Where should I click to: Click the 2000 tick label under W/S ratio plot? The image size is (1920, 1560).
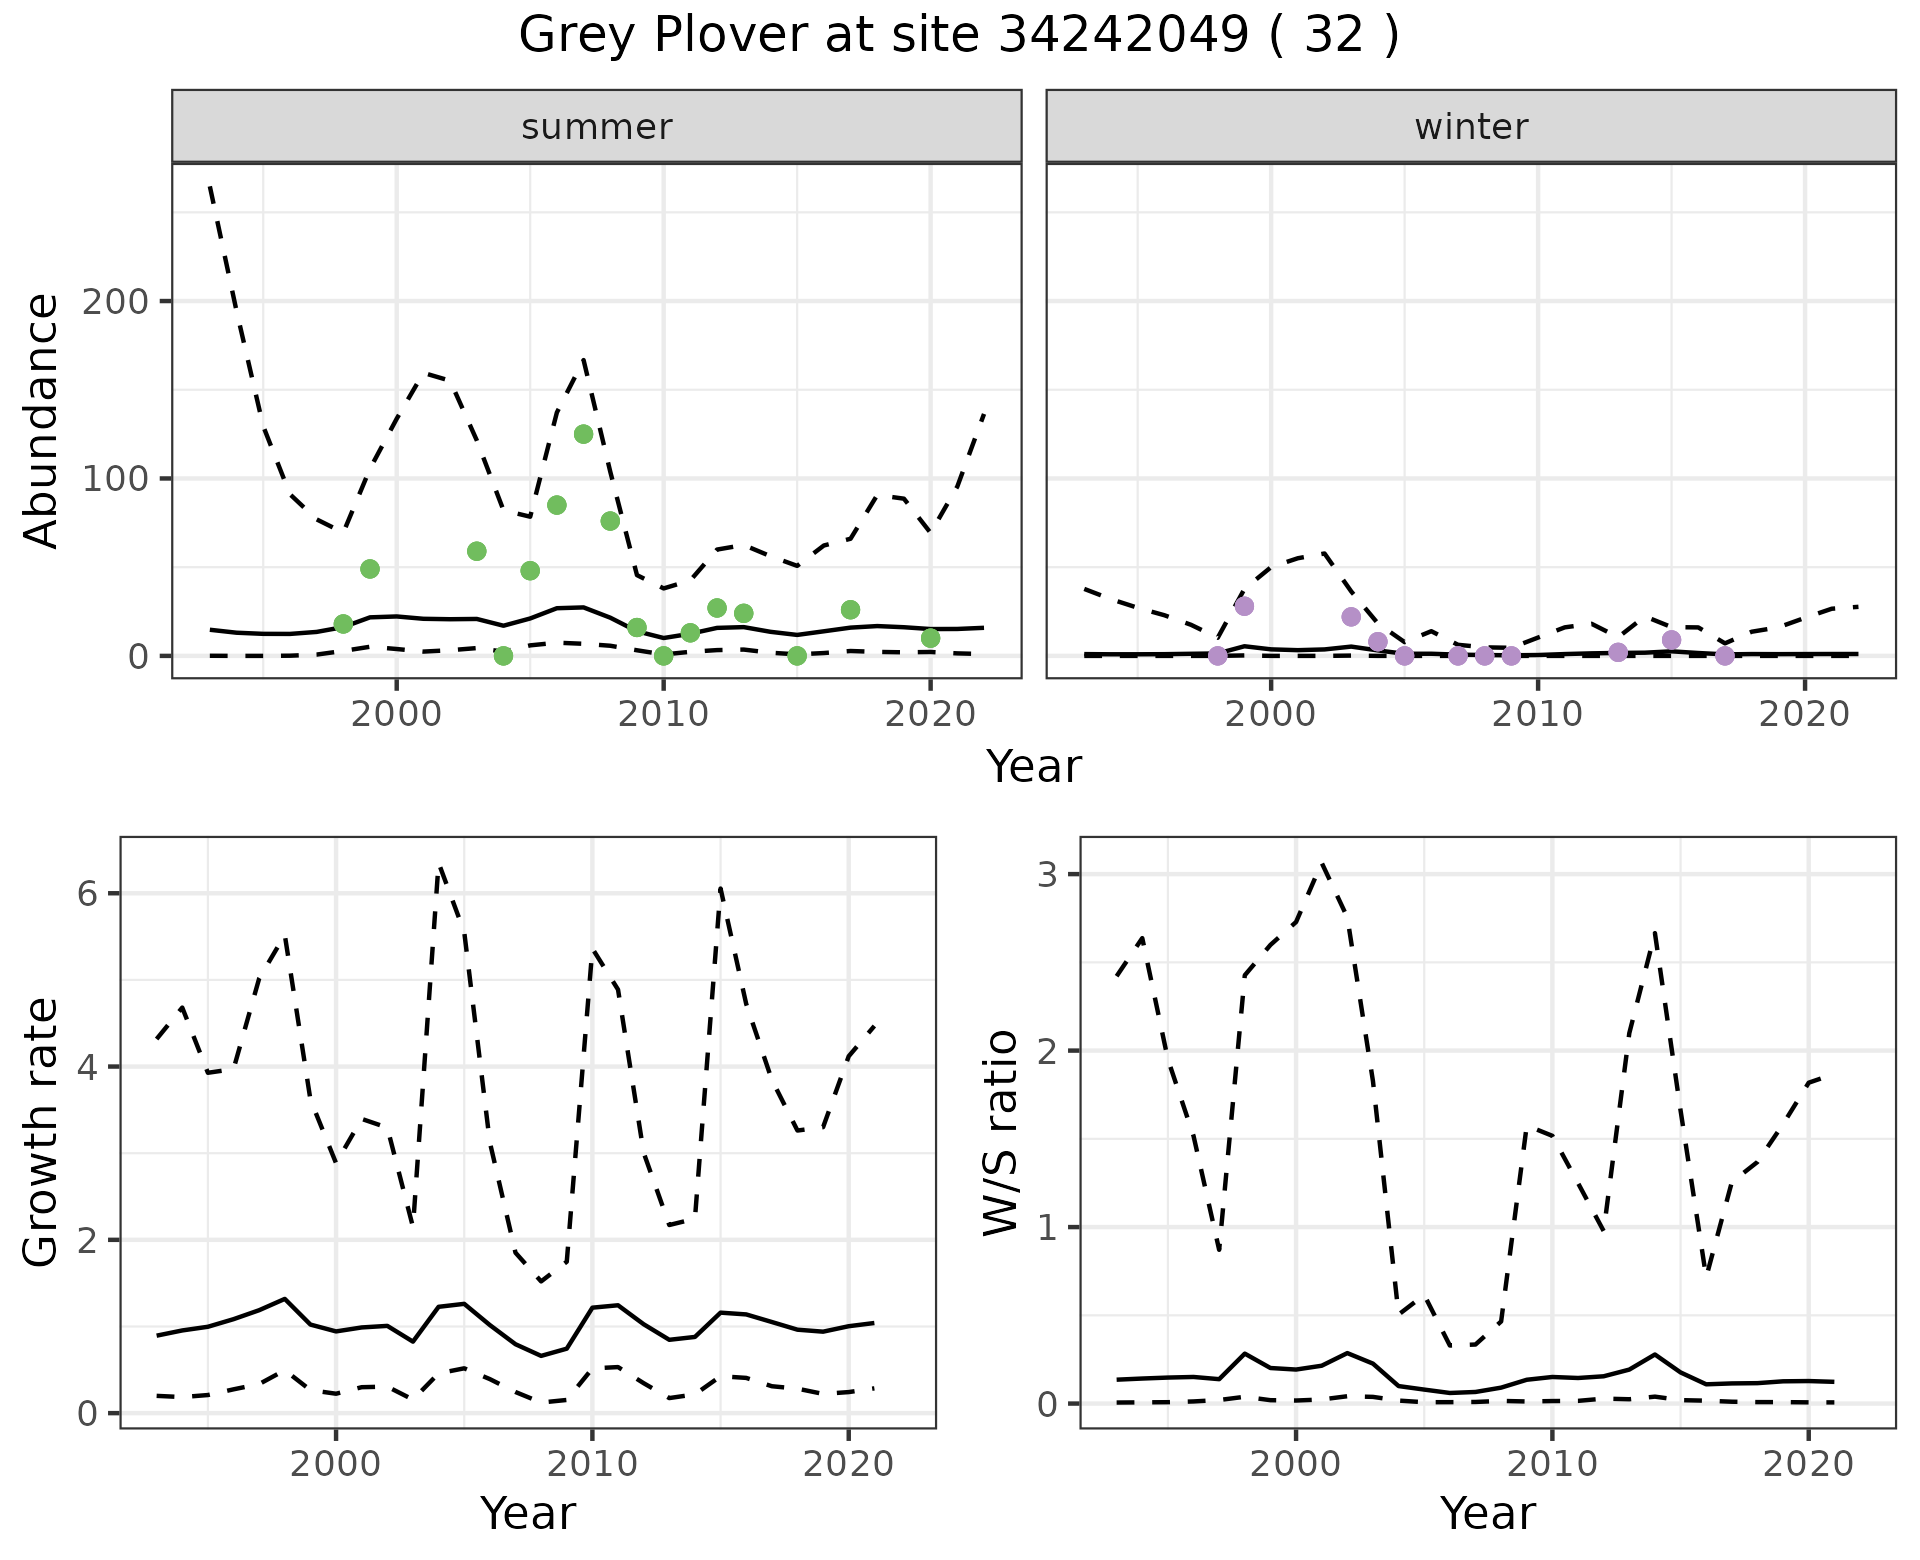pos(1296,1465)
